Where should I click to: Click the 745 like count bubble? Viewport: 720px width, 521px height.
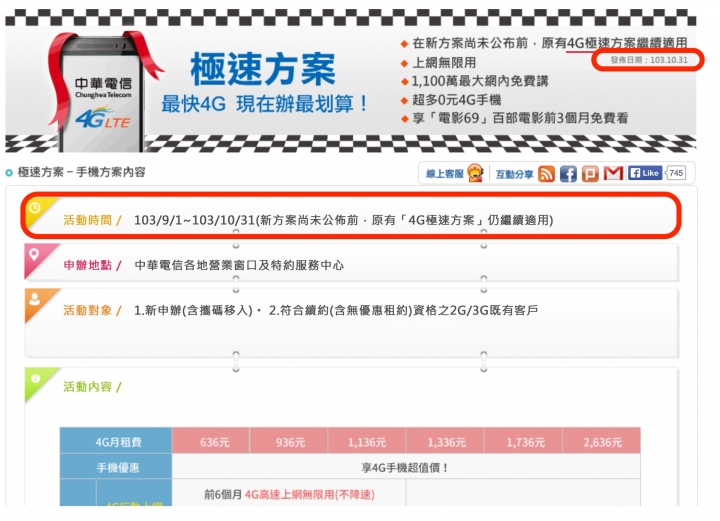[x=675, y=173]
